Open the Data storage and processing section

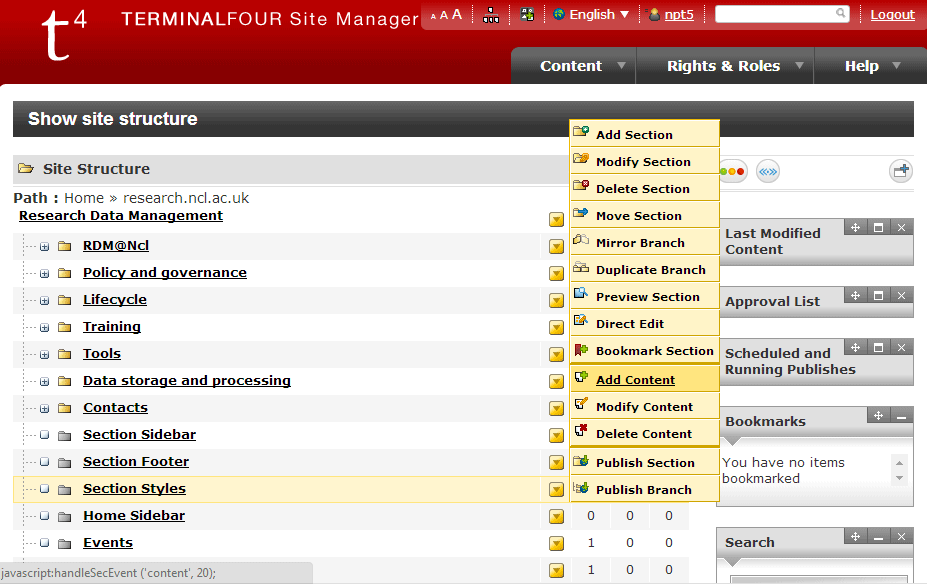(186, 381)
